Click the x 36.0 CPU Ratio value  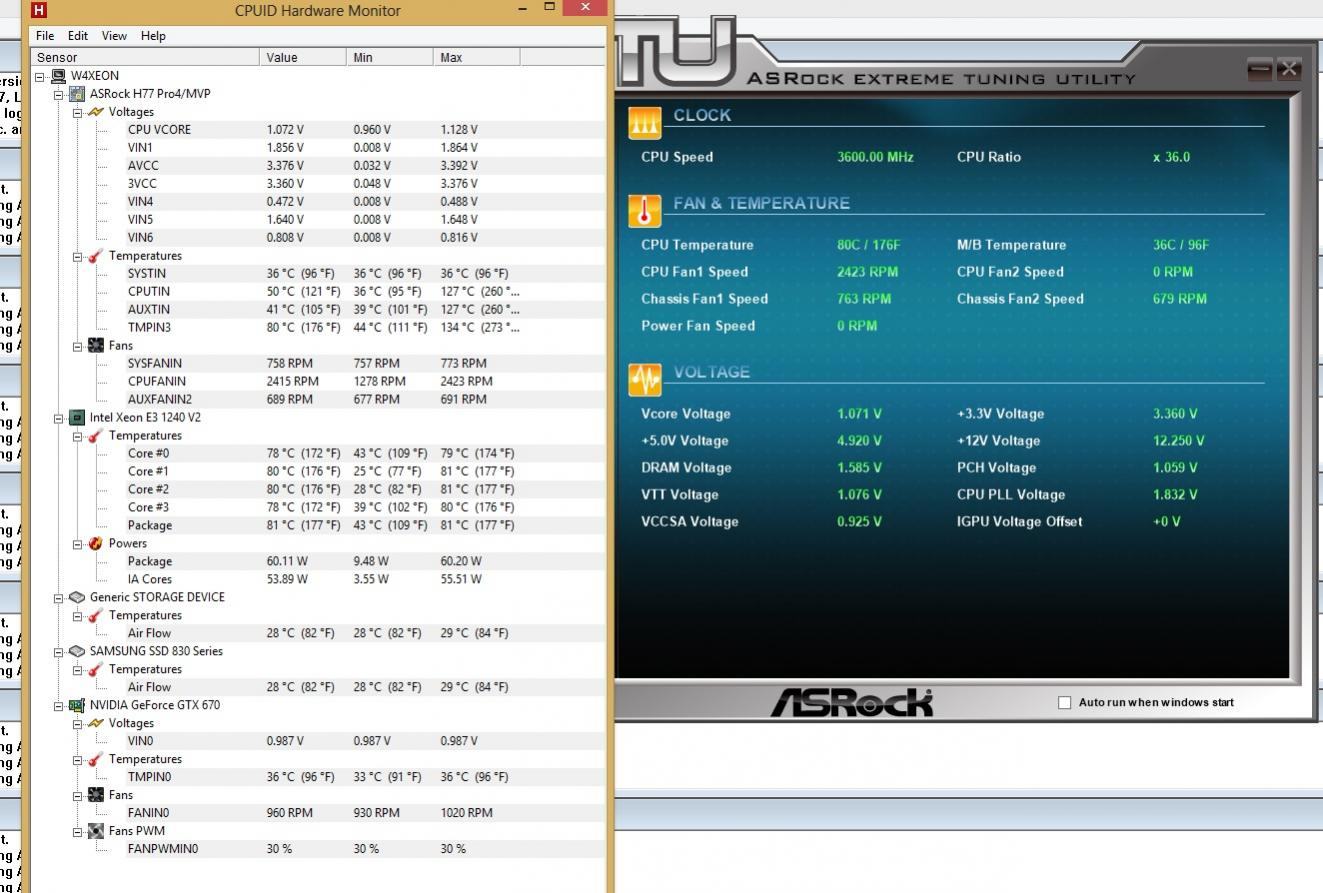[x=1171, y=157]
